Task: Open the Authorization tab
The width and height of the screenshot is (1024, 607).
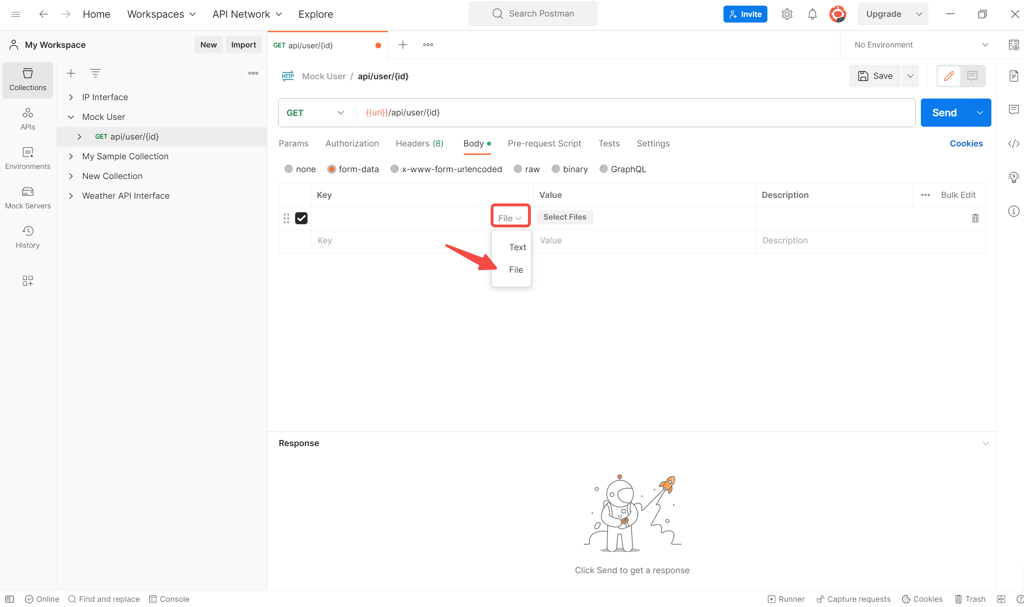Action: click(x=352, y=143)
